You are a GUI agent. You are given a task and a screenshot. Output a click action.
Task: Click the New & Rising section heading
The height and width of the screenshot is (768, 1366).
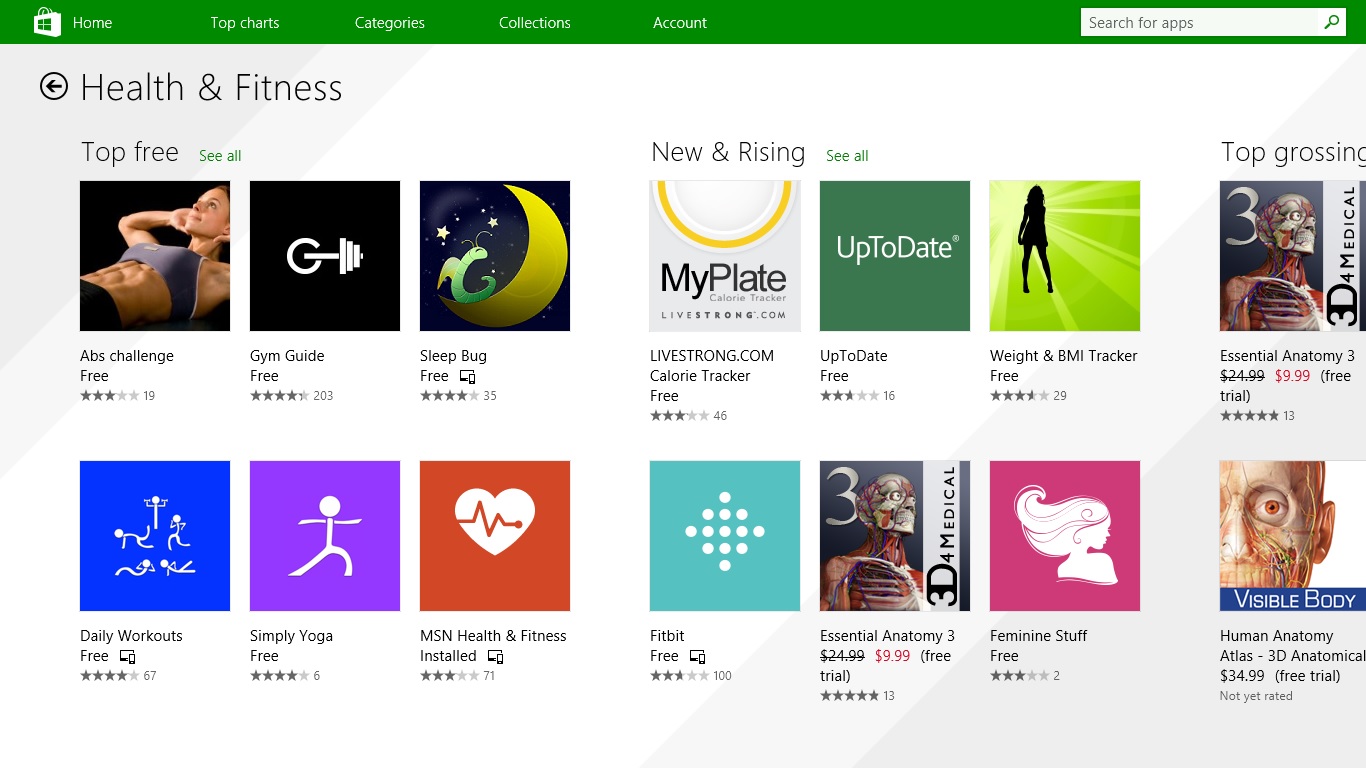(x=728, y=152)
